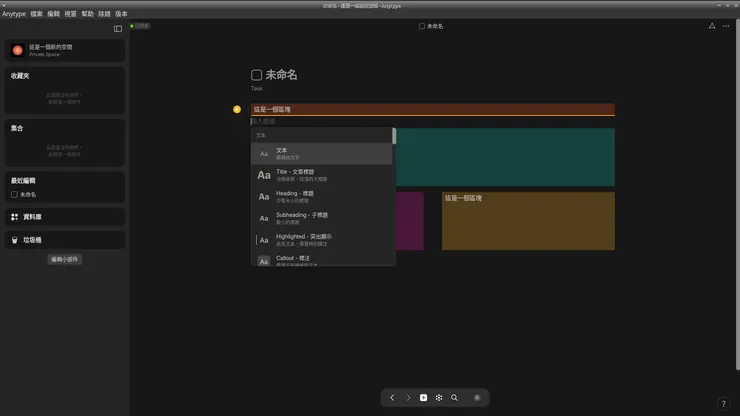
Task: Click the Aa icon for Title style
Action: [x=264, y=175]
